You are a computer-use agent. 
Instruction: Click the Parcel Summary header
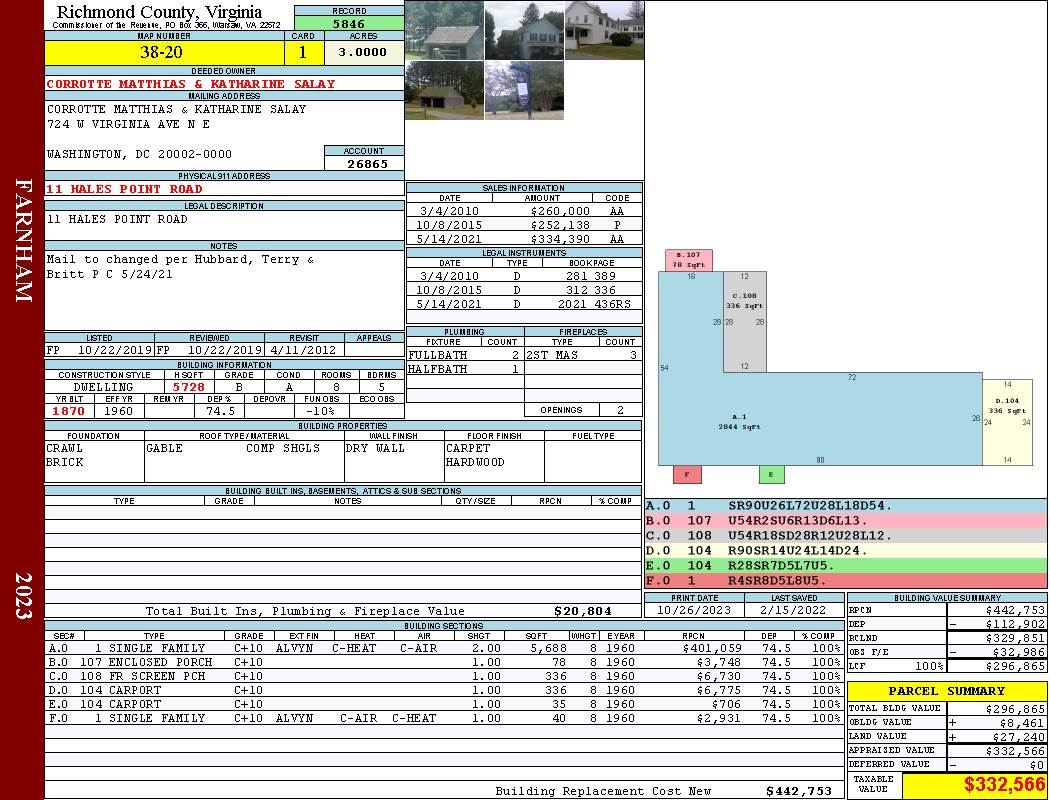947,691
